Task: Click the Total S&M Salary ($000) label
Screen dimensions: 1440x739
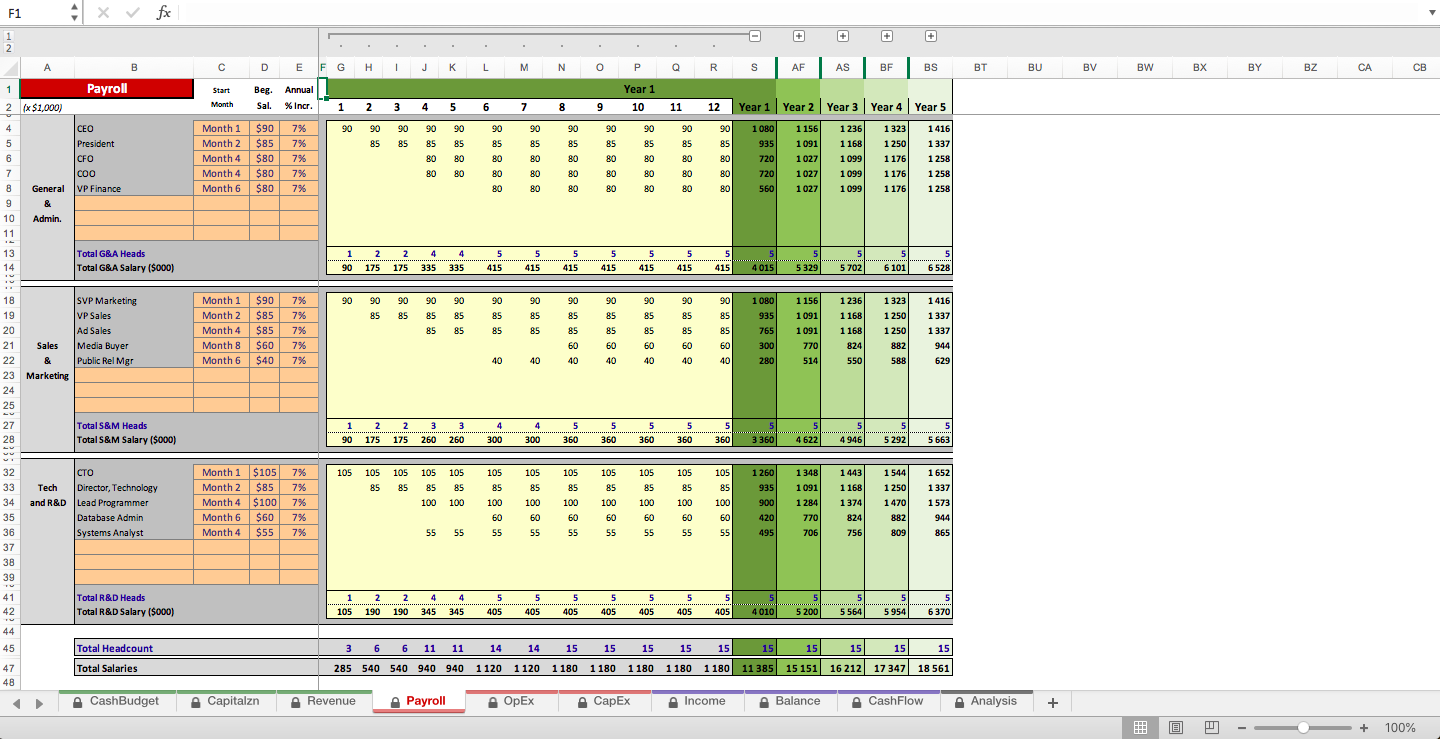Action: click(x=126, y=439)
